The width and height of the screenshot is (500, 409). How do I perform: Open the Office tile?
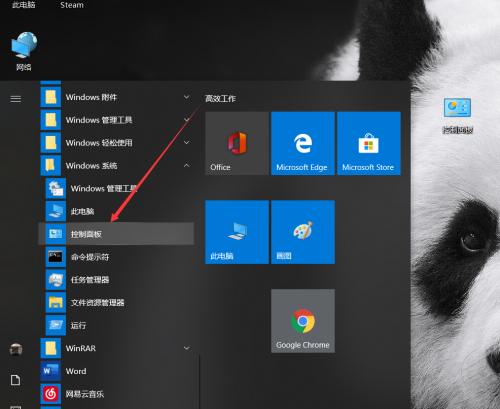point(237,143)
